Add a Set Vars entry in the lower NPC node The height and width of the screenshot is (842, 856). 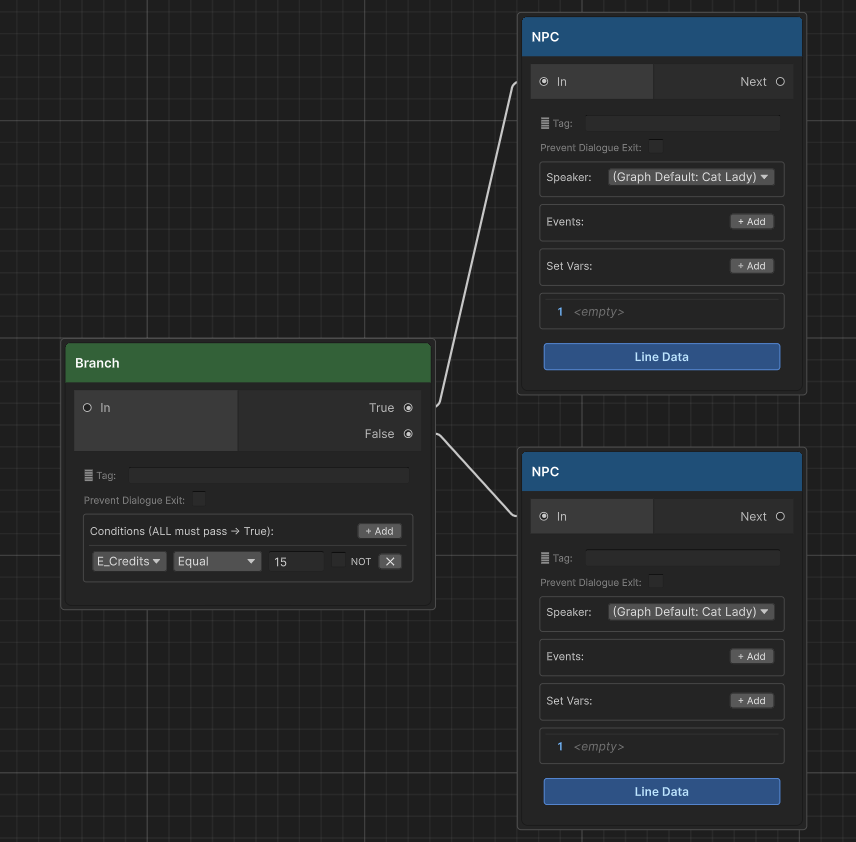coord(752,701)
